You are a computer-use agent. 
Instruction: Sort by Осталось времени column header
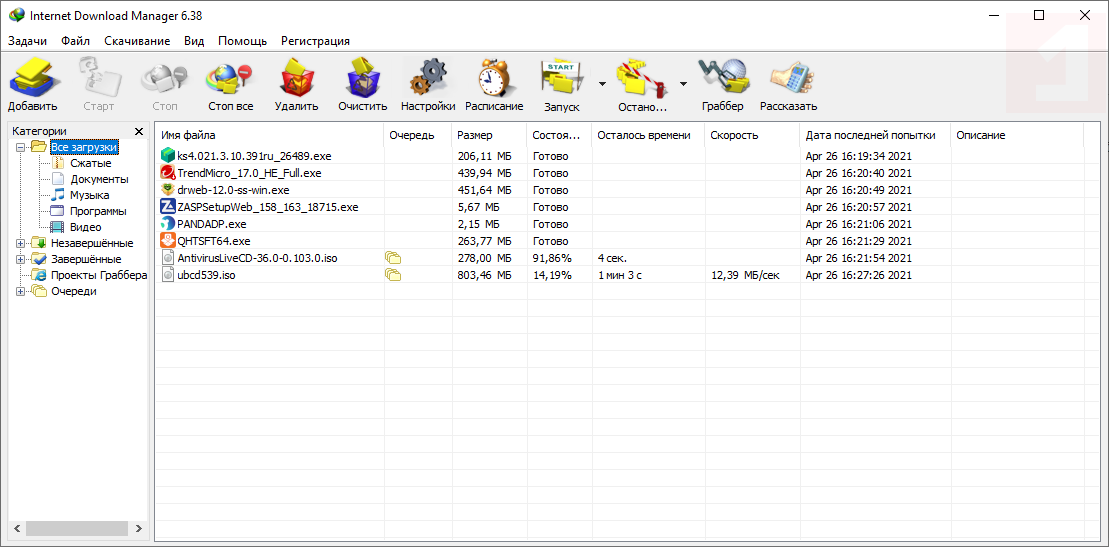click(648, 135)
